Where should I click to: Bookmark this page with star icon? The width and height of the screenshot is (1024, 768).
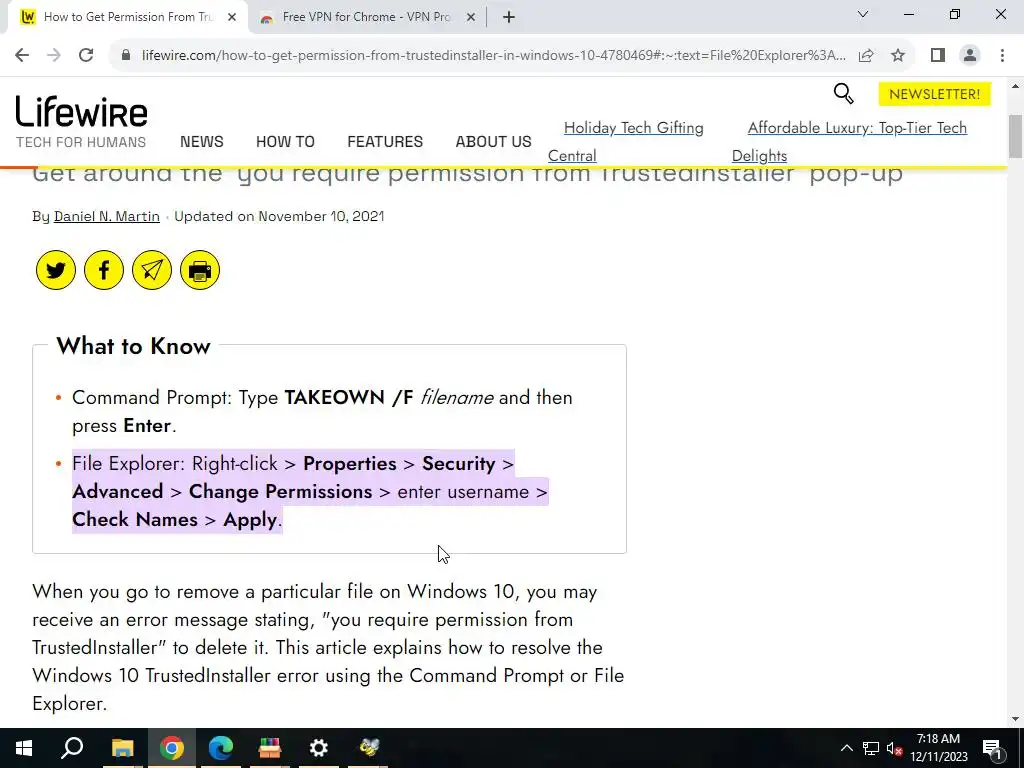[x=898, y=55]
